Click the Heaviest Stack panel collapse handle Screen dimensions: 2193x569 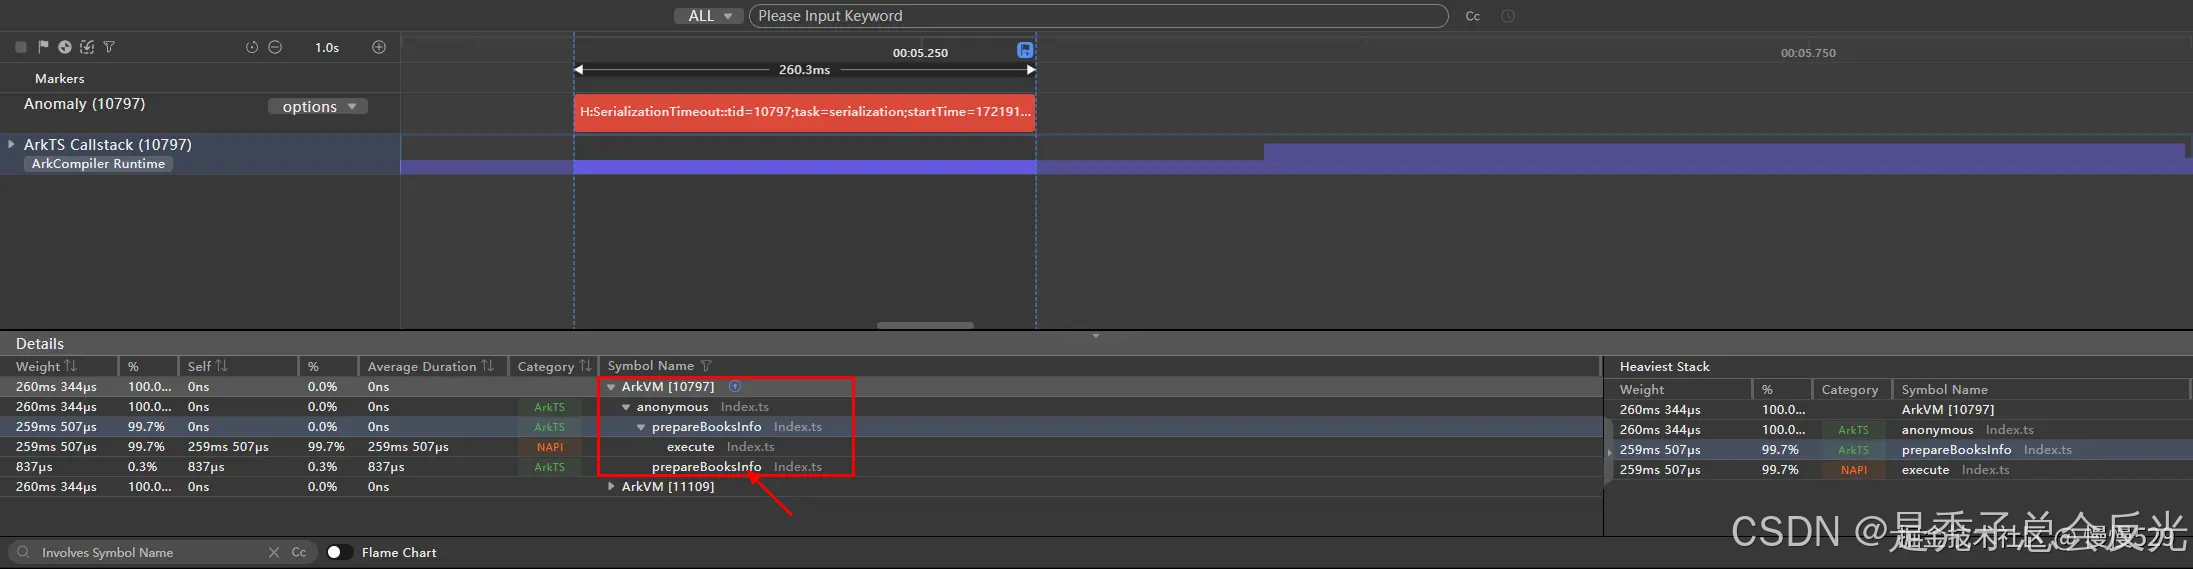(x=1608, y=453)
